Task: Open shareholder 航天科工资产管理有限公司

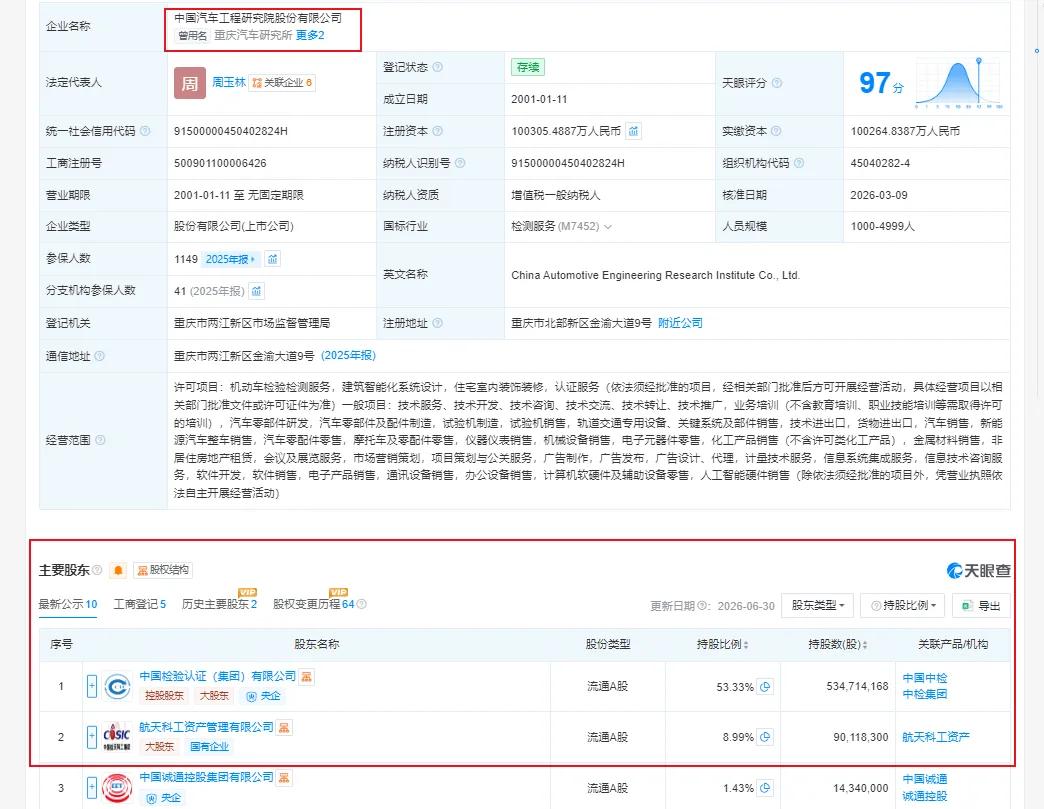Action: click(206, 727)
